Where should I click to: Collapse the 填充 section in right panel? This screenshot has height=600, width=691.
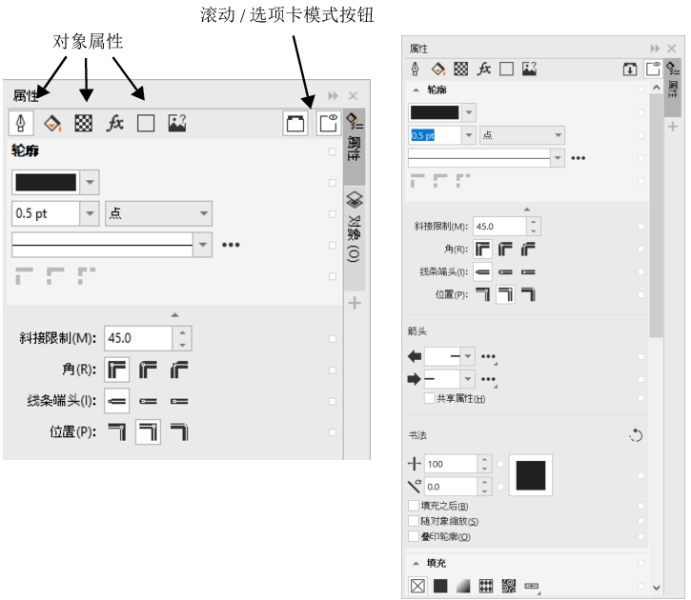pos(416,563)
